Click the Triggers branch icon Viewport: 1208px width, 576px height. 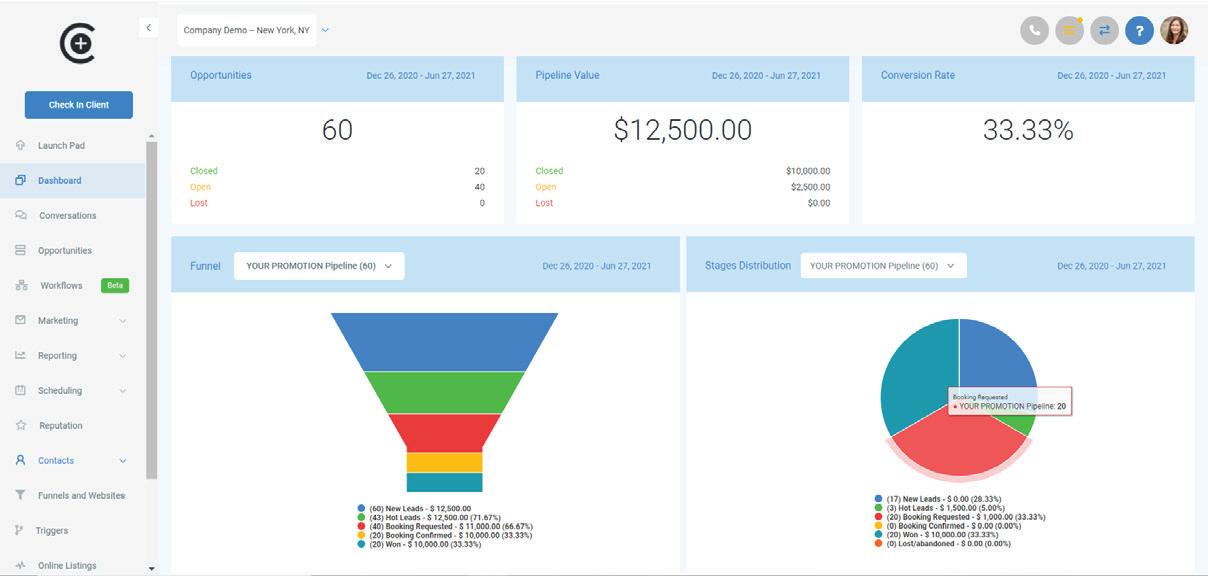coord(20,530)
